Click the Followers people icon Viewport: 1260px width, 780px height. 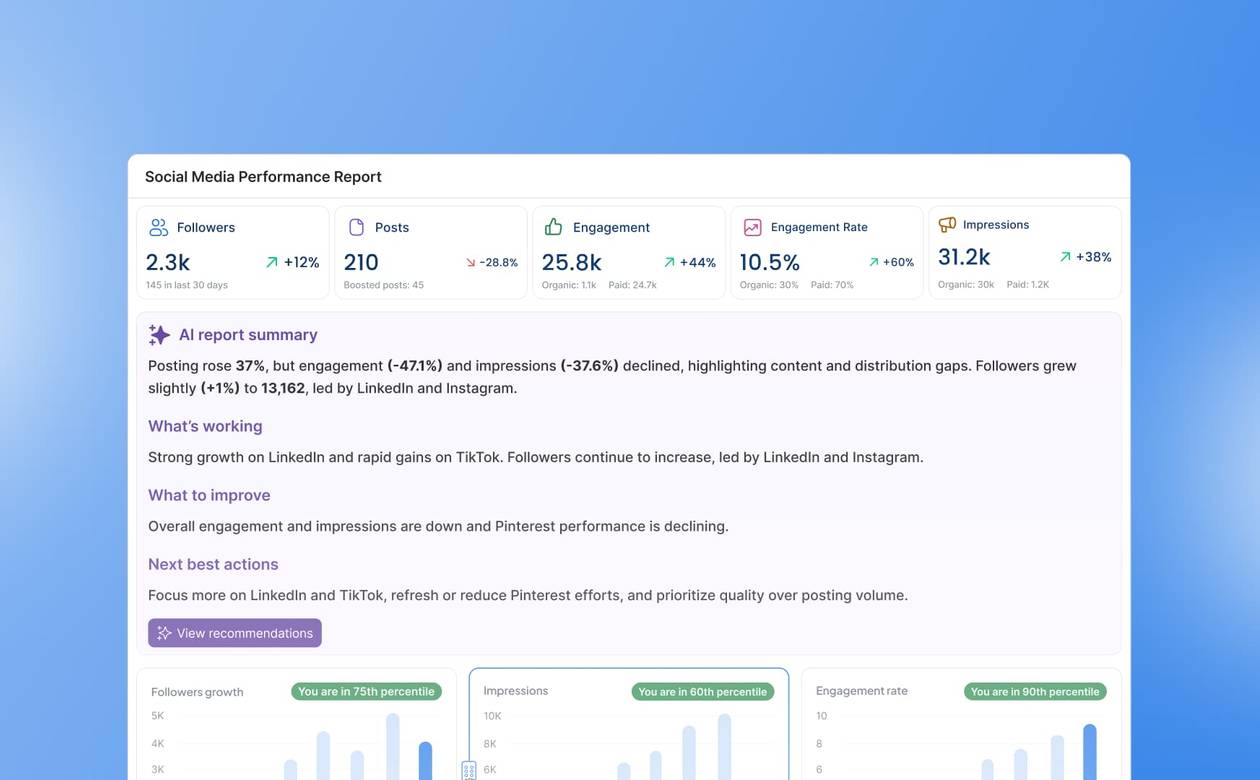(158, 227)
